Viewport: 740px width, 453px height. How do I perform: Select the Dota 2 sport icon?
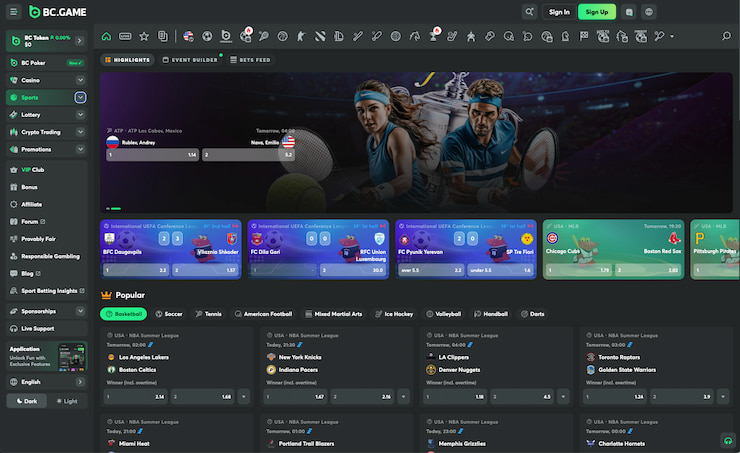[320, 36]
